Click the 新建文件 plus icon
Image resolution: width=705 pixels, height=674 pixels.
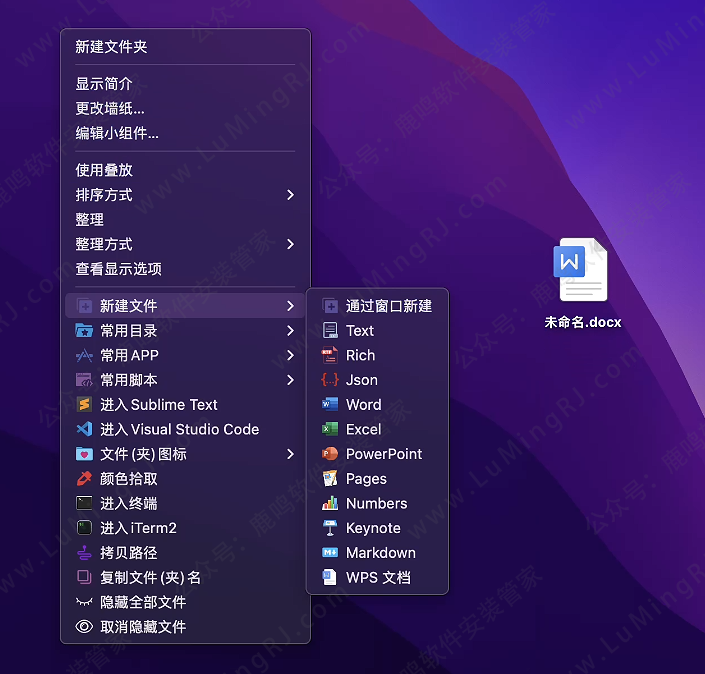(84, 306)
